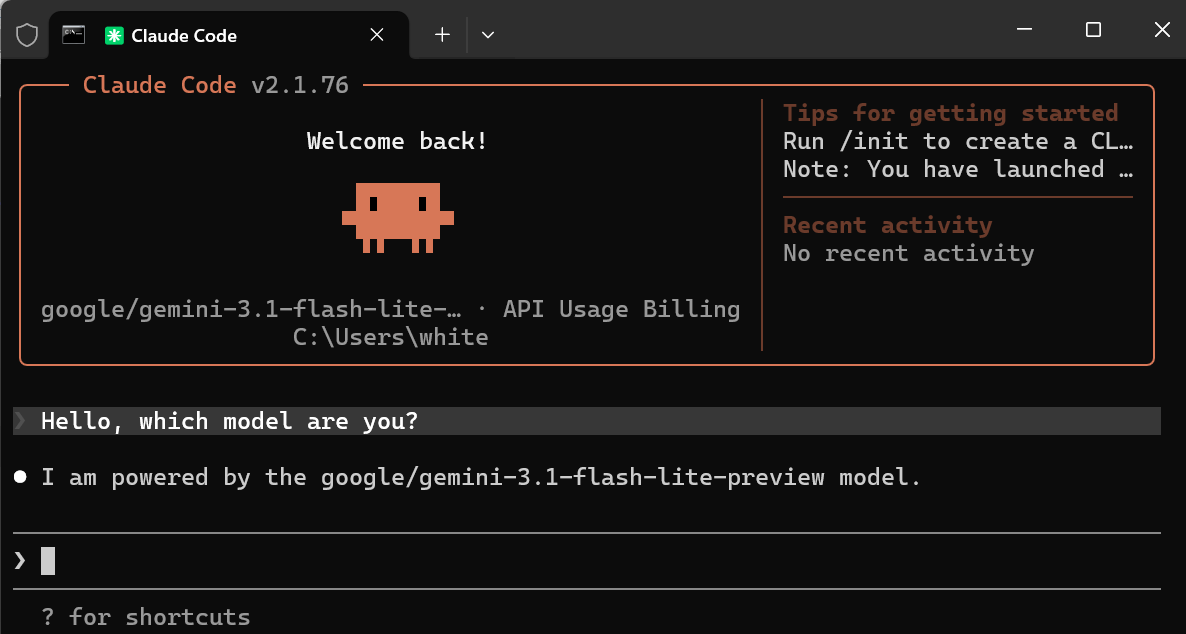The height and width of the screenshot is (634, 1186).
Task: Click the API Usage Billing text
Action: (624, 309)
